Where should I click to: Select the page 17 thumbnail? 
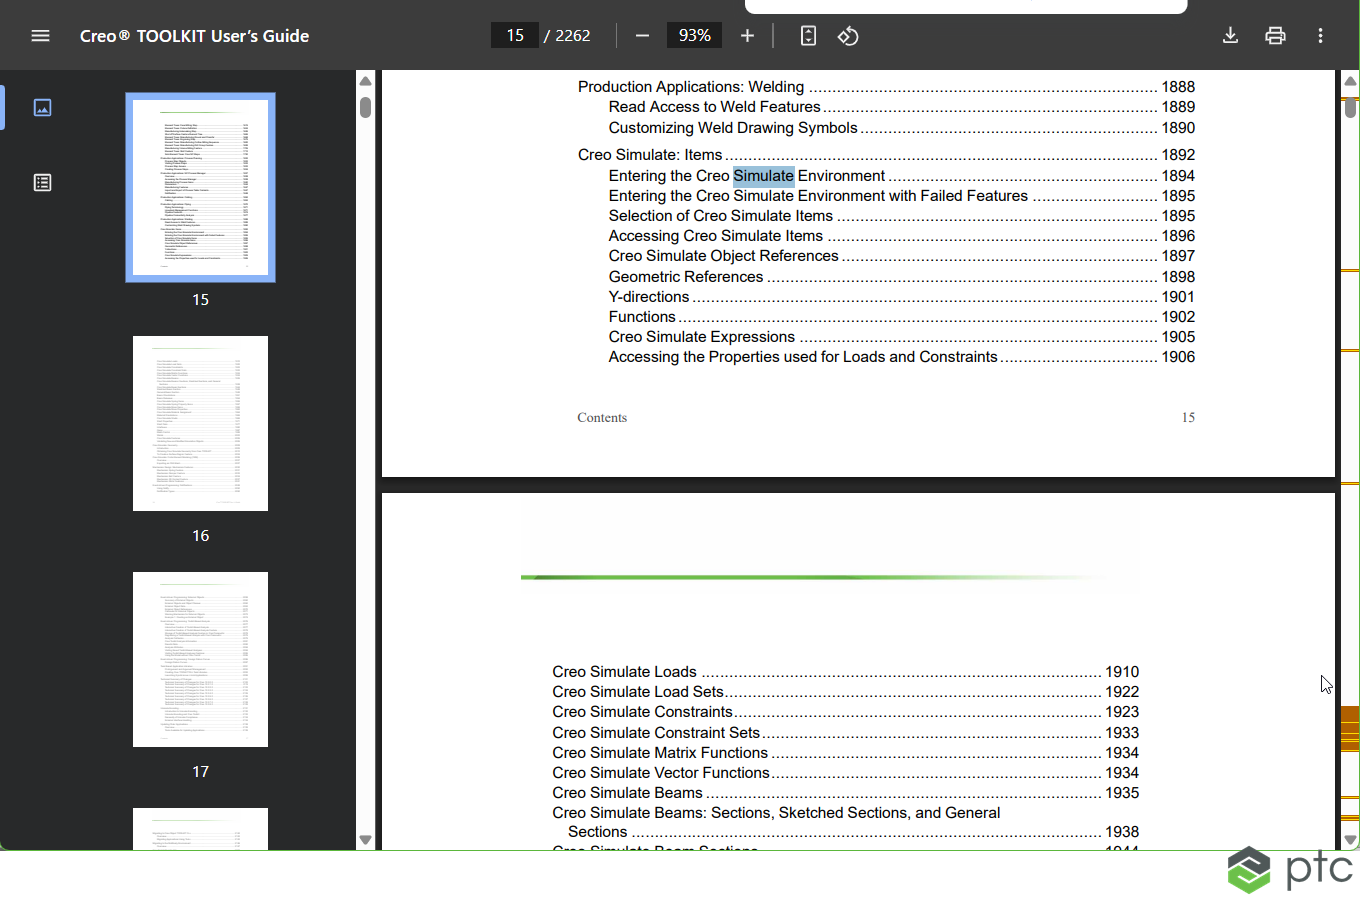200,659
